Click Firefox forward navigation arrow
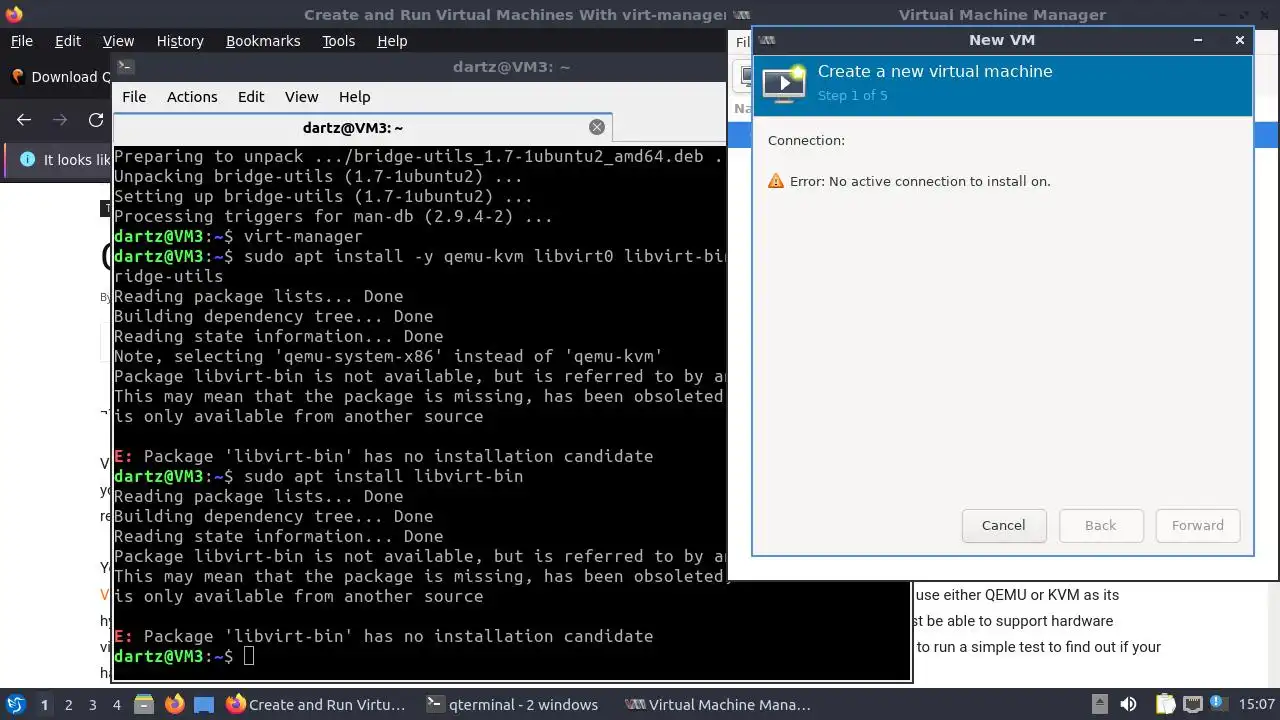 point(60,120)
